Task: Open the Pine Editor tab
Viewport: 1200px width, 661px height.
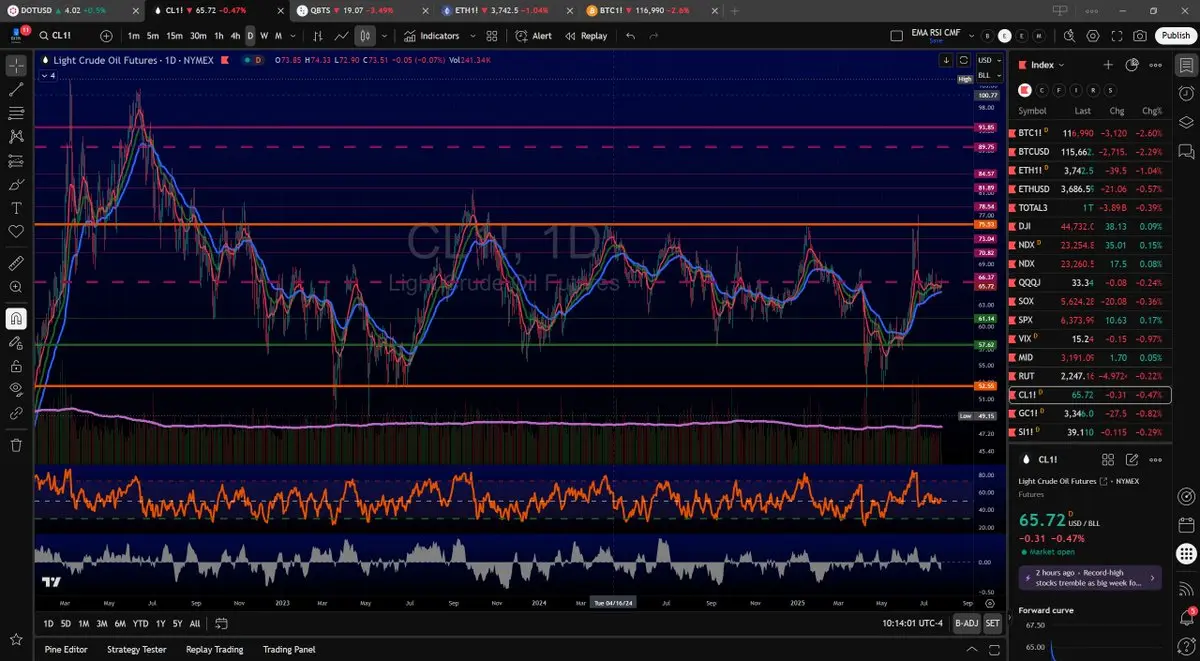Action: click(66, 649)
